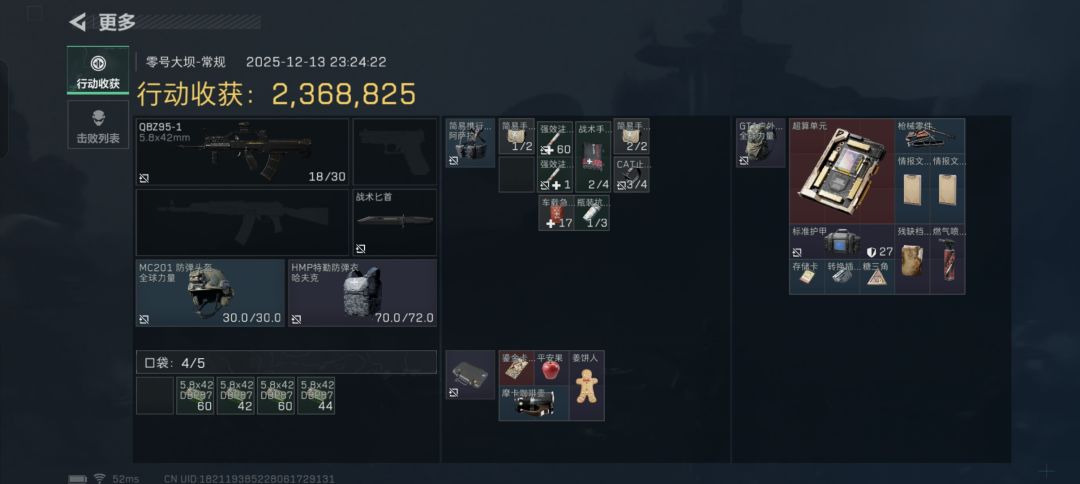
Task: Click the 超算单元 red item
Action: (x=842, y=171)
